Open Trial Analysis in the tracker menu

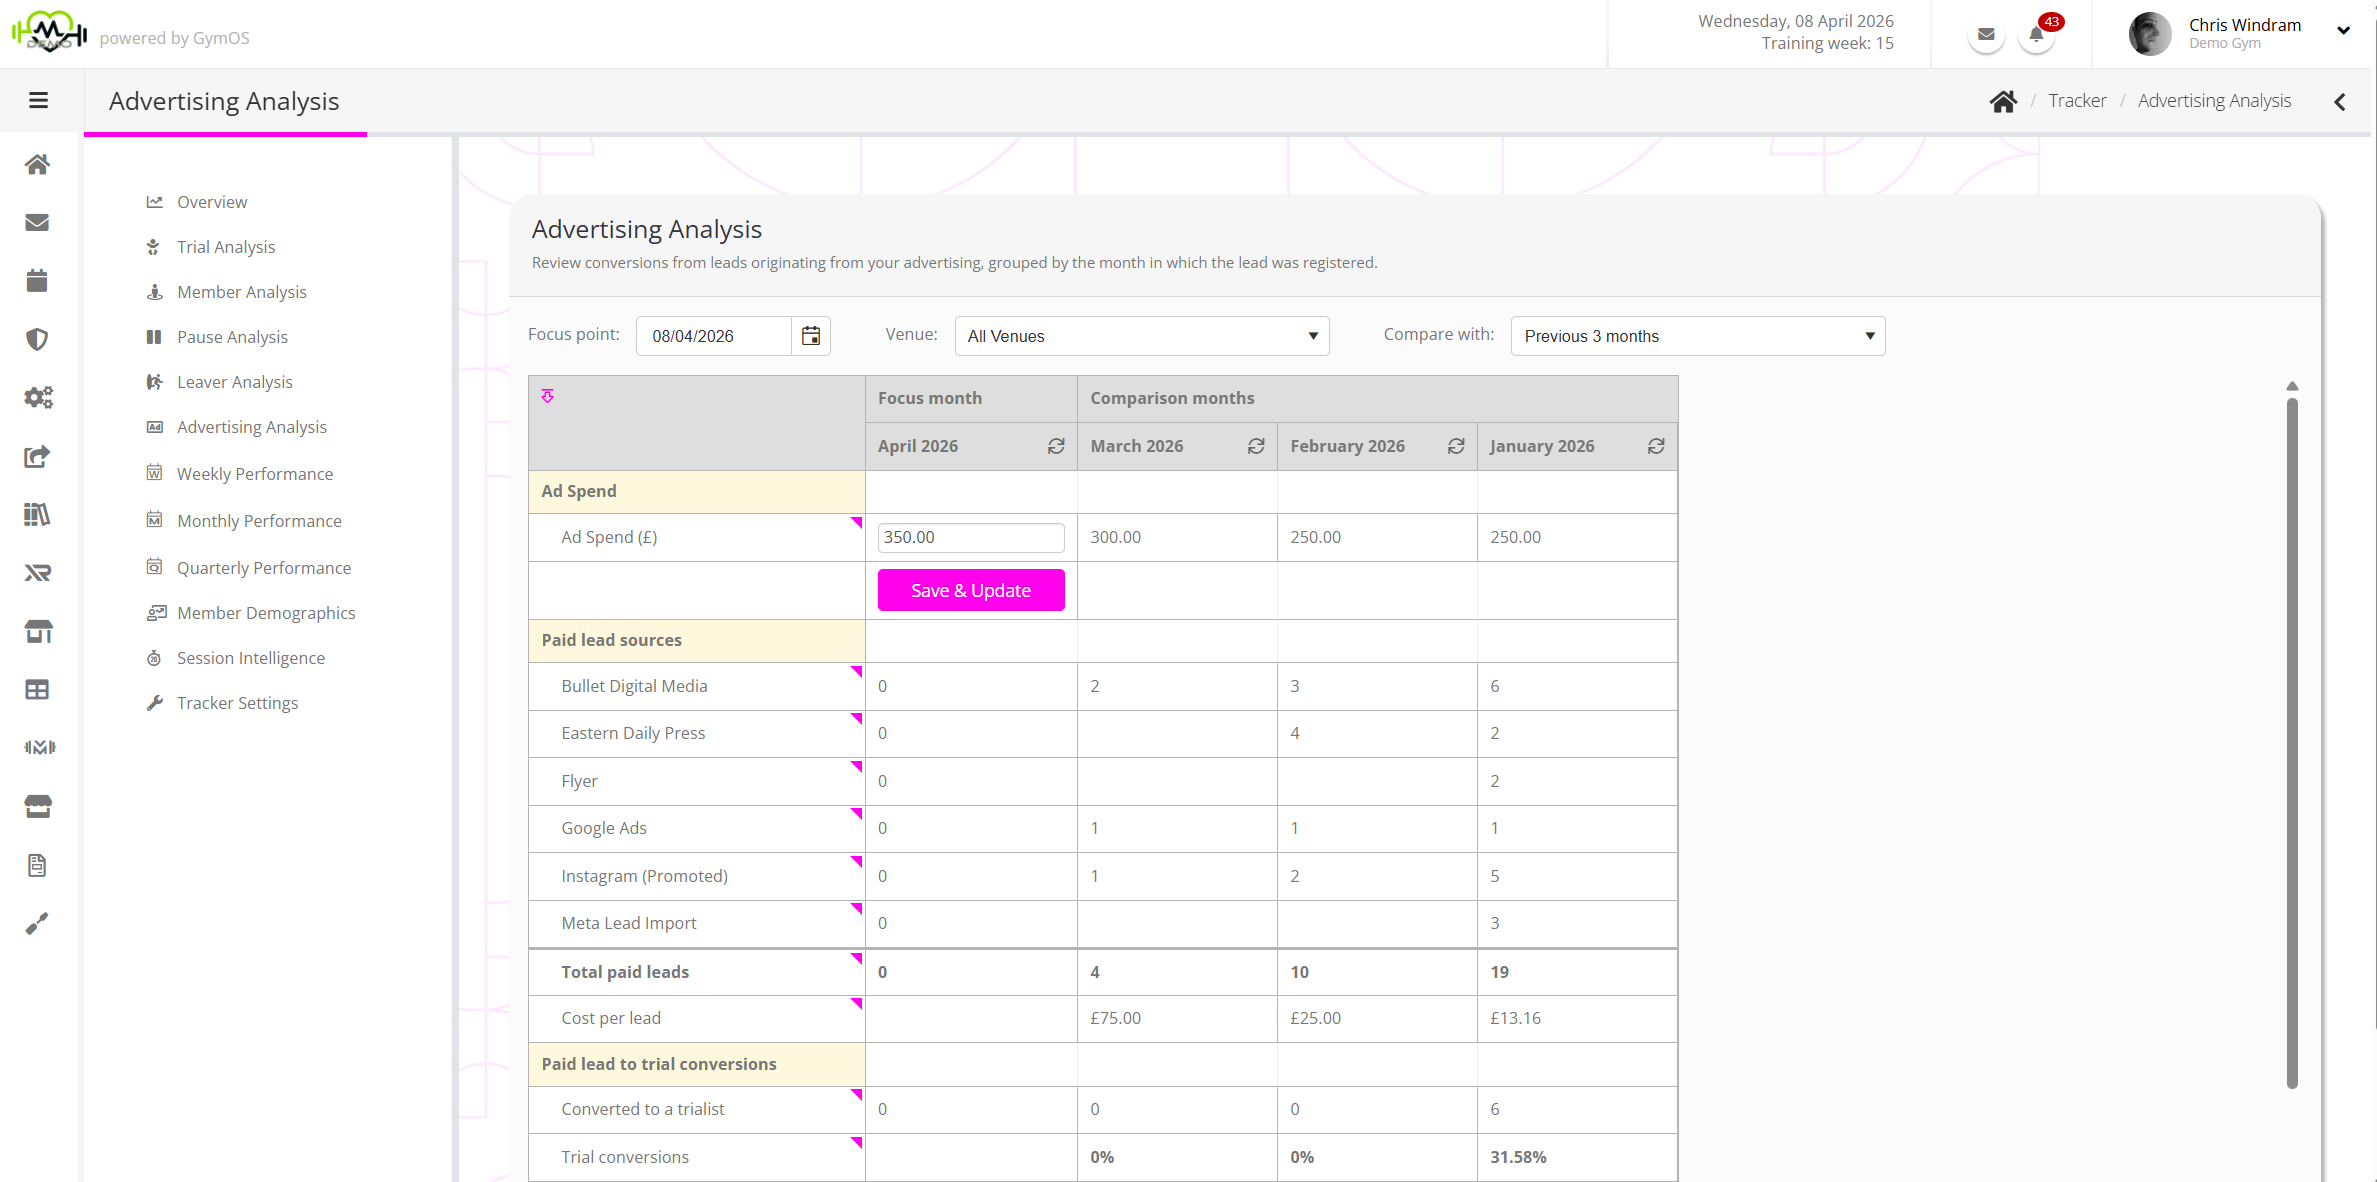pos(226,247)
